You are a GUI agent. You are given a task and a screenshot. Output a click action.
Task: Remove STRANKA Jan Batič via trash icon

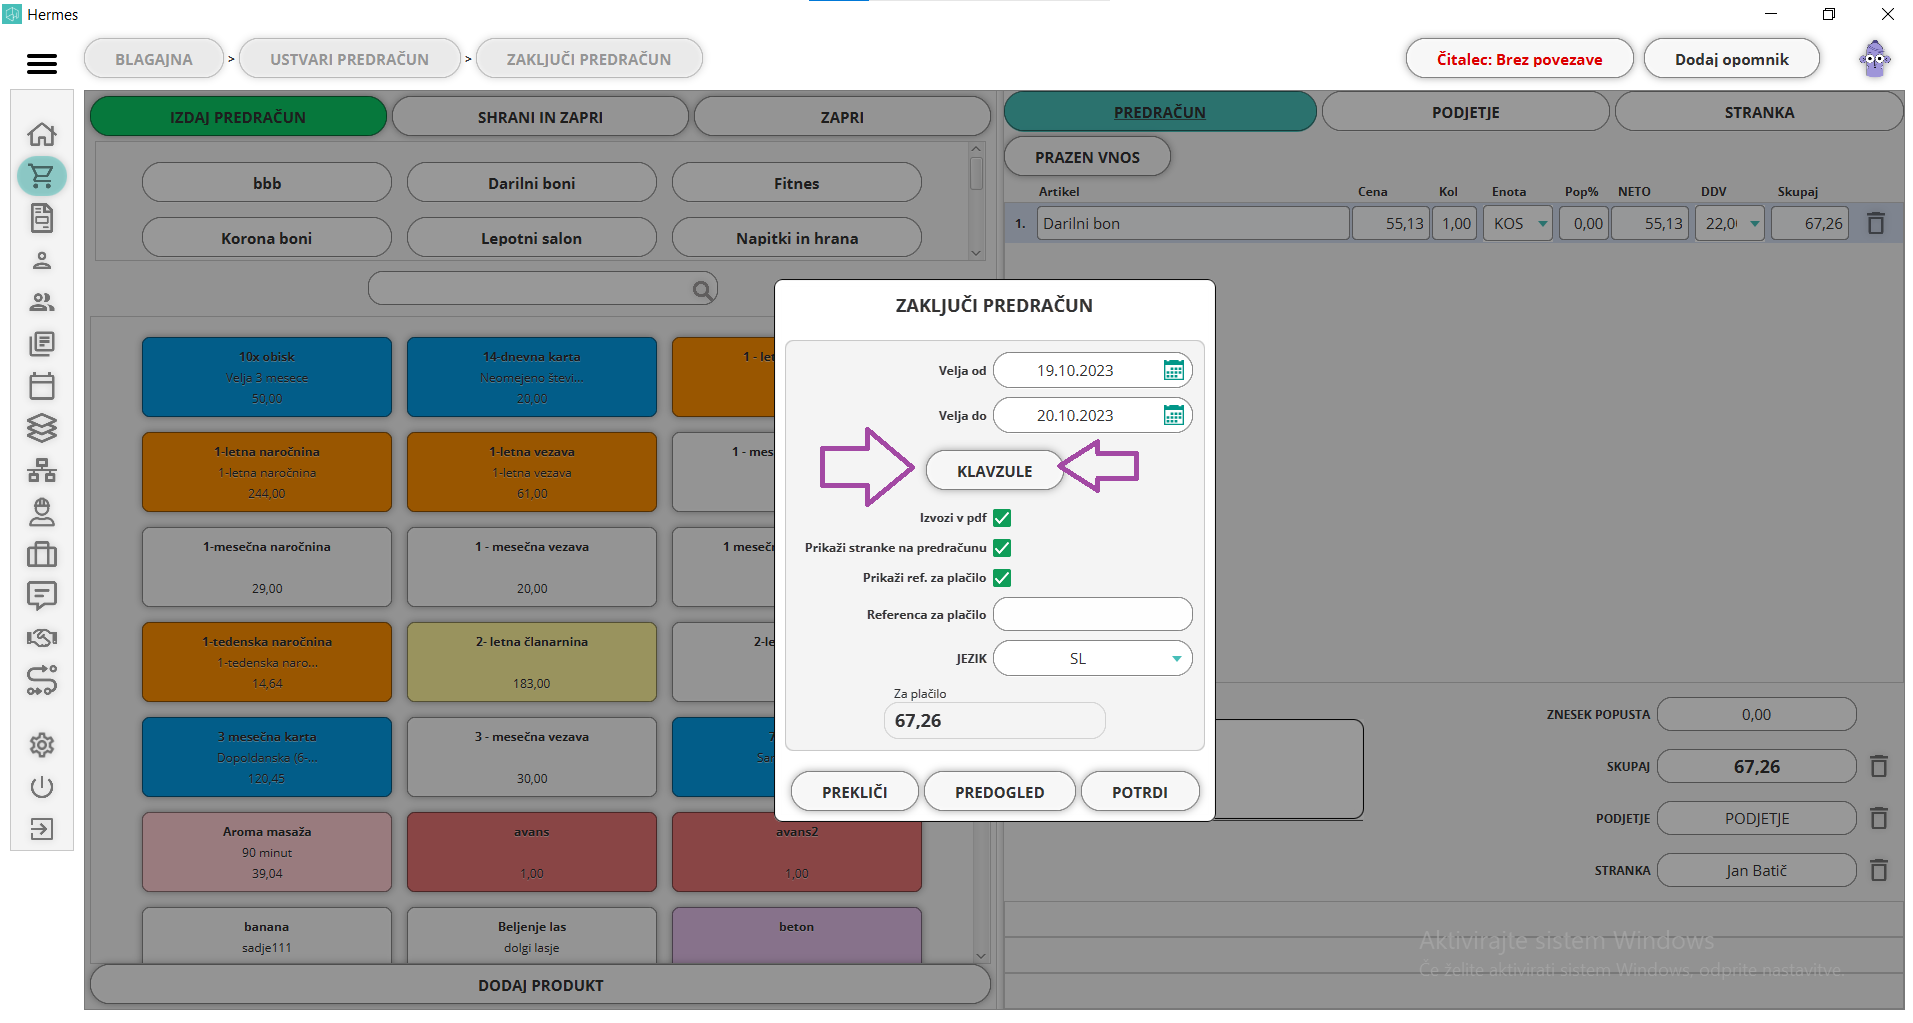[1879, 870]
